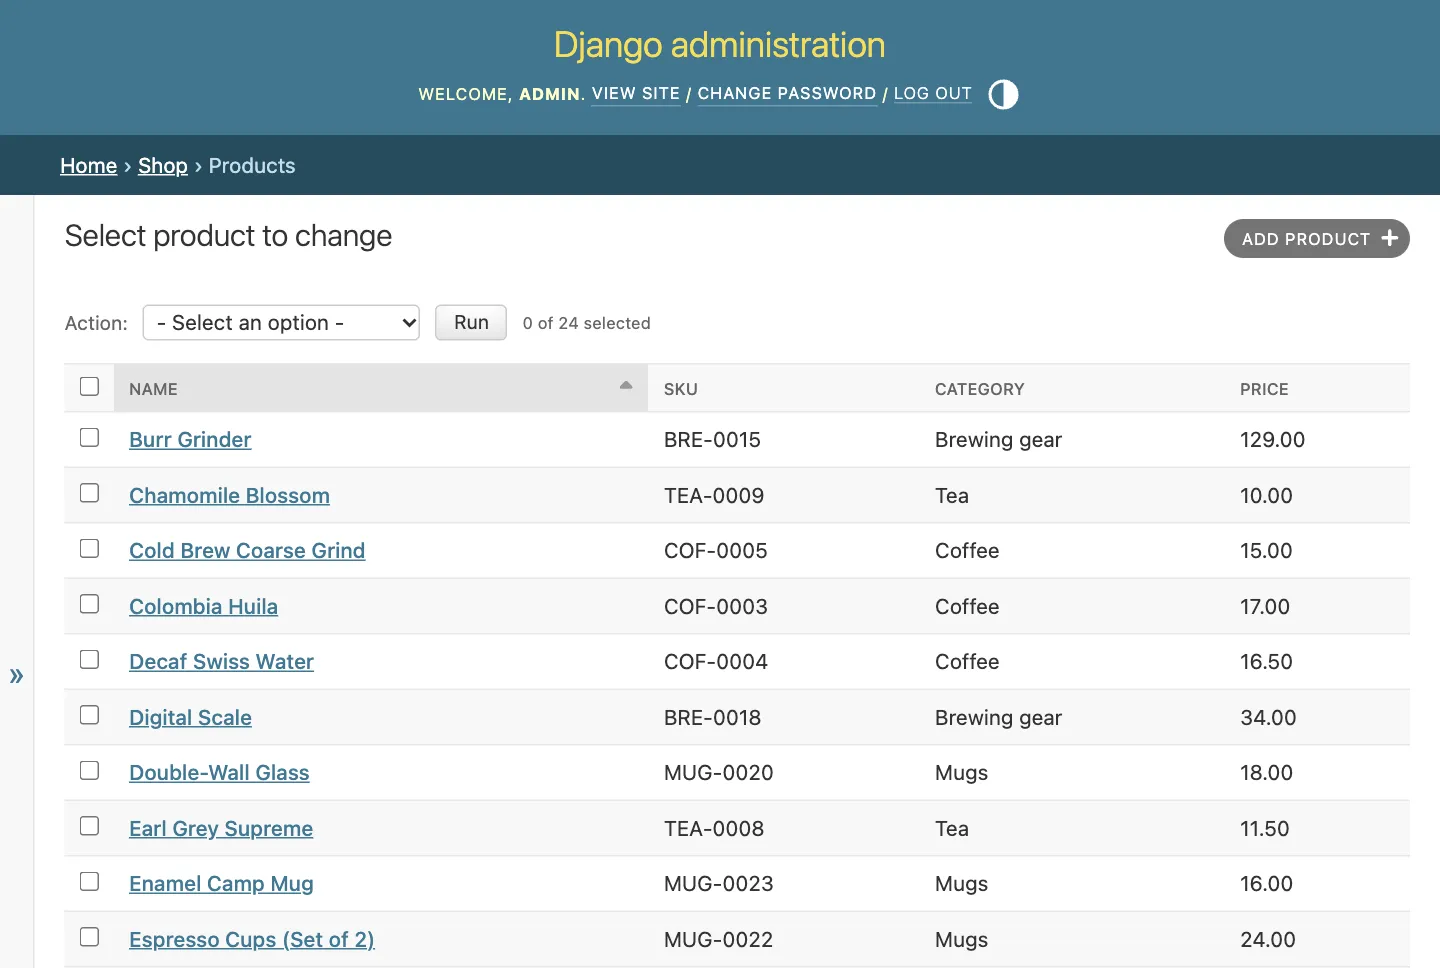
Task: Select the Earl Grey Supreme checkbox
Action: 90,826
